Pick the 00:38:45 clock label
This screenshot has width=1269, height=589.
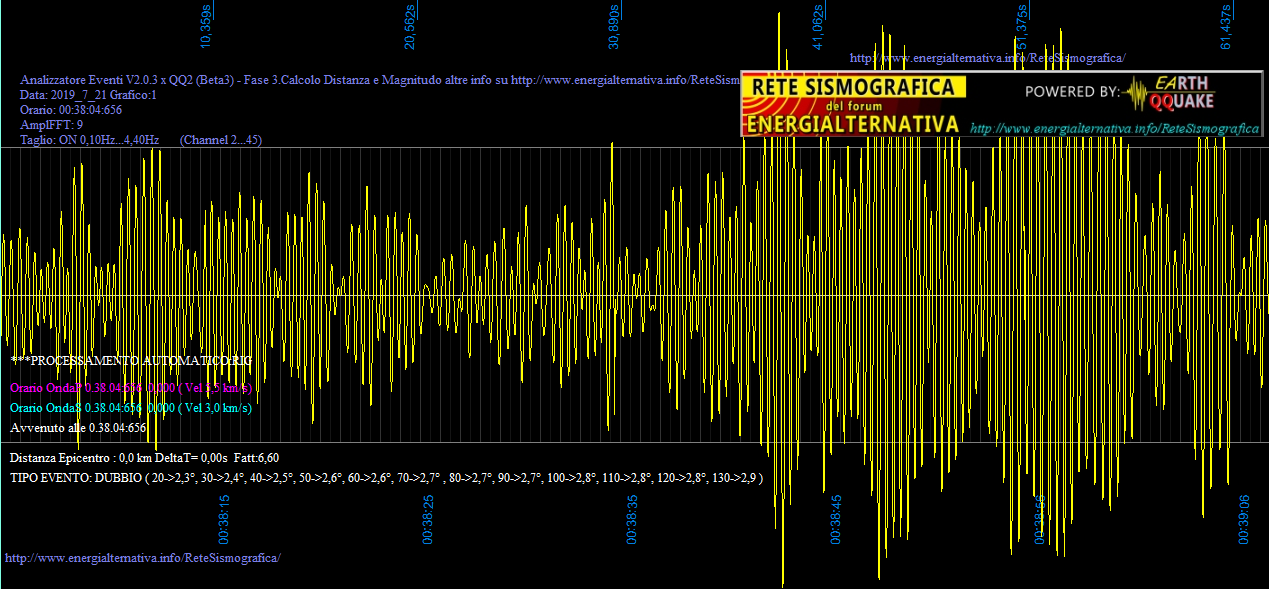(x=836, y=519)
